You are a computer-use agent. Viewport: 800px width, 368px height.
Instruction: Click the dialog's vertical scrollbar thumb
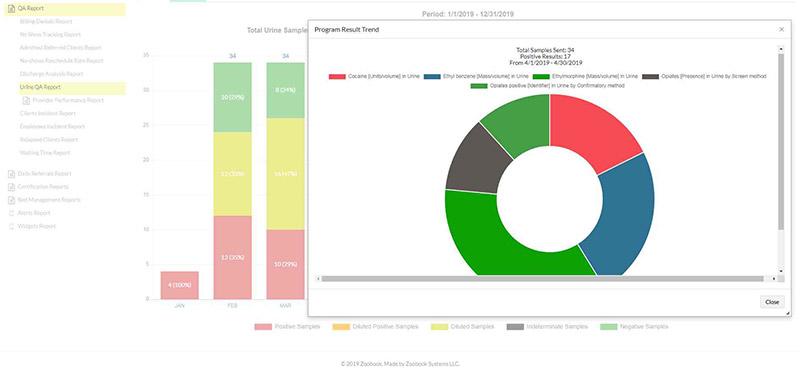781,141
